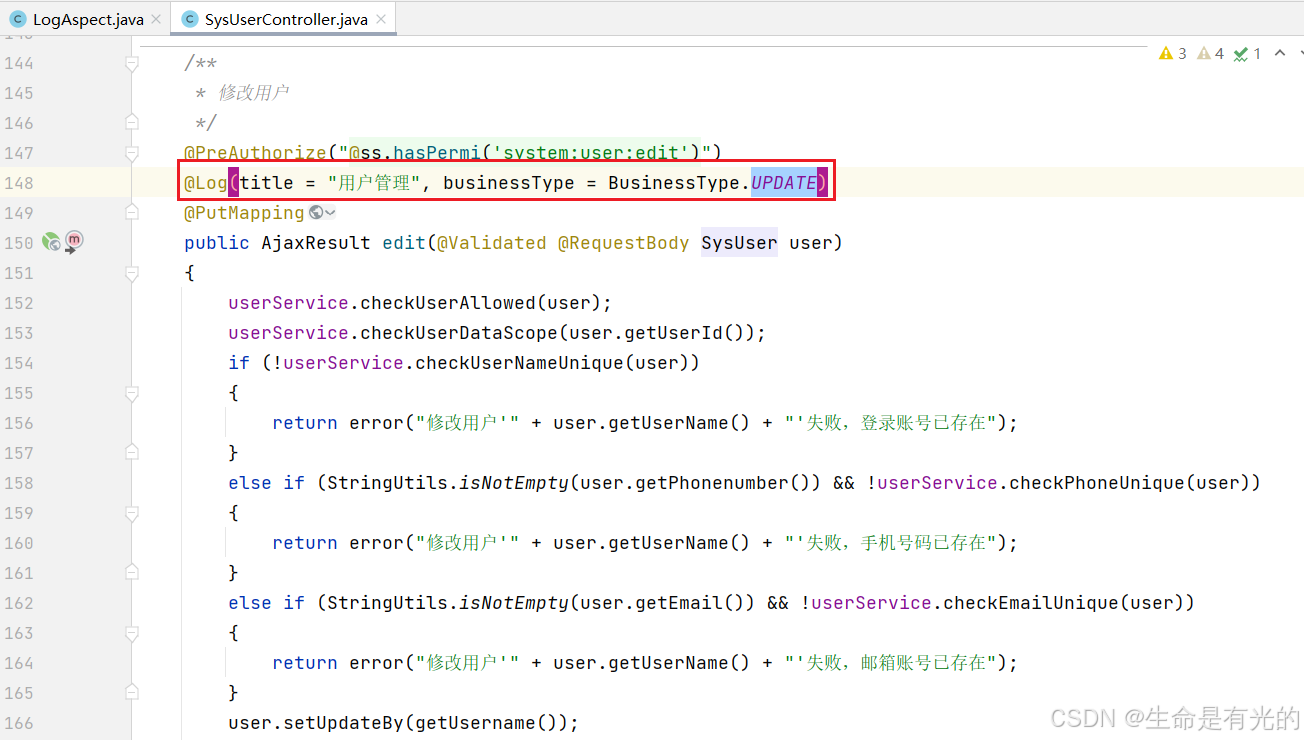Click the fold end marker at line 146
This screenshot has height=740, width=1304.
[x=131, y=122]
